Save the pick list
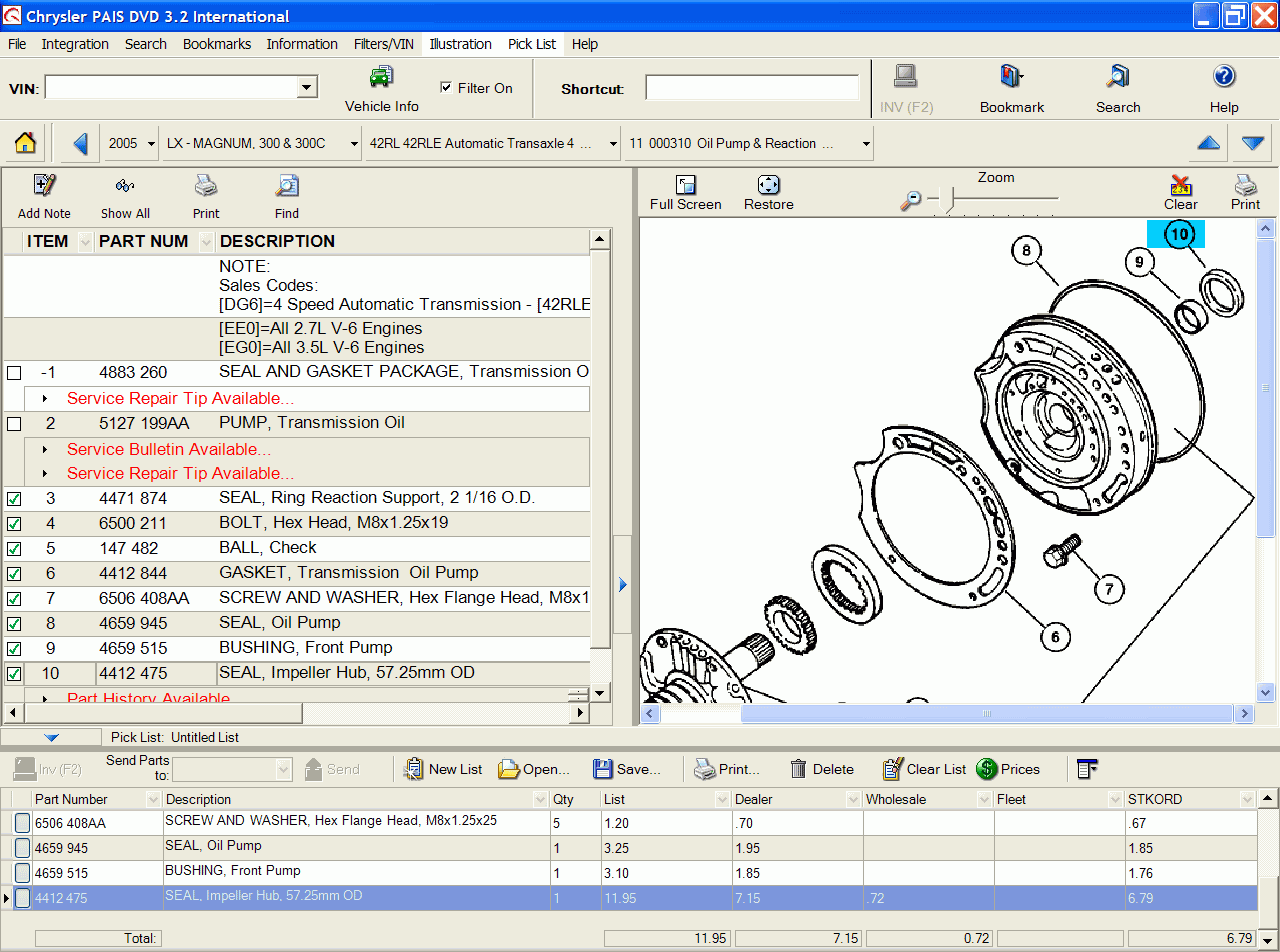Screen dimensions: 1280x952 (x=627, y=769)
